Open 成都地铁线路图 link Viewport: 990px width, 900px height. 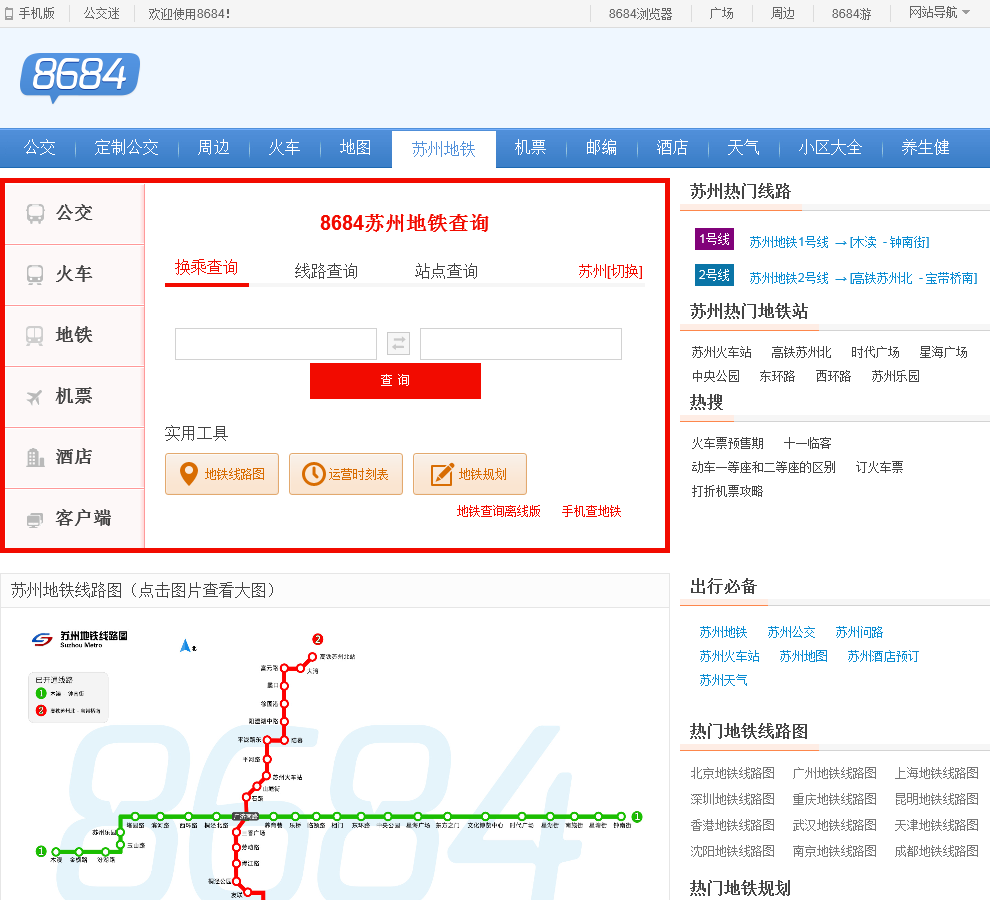point(937,851)
